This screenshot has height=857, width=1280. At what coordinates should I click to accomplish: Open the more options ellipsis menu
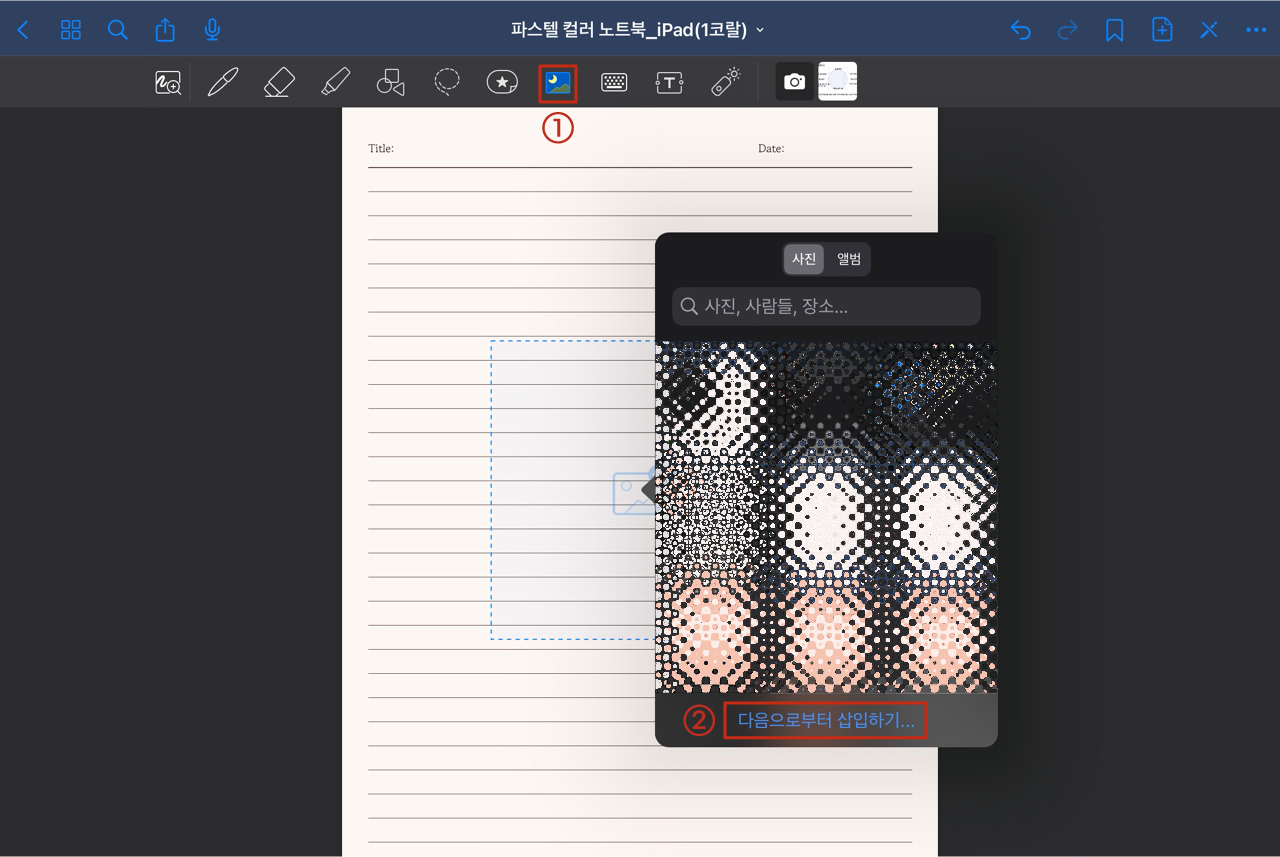tap(1256, 30)
